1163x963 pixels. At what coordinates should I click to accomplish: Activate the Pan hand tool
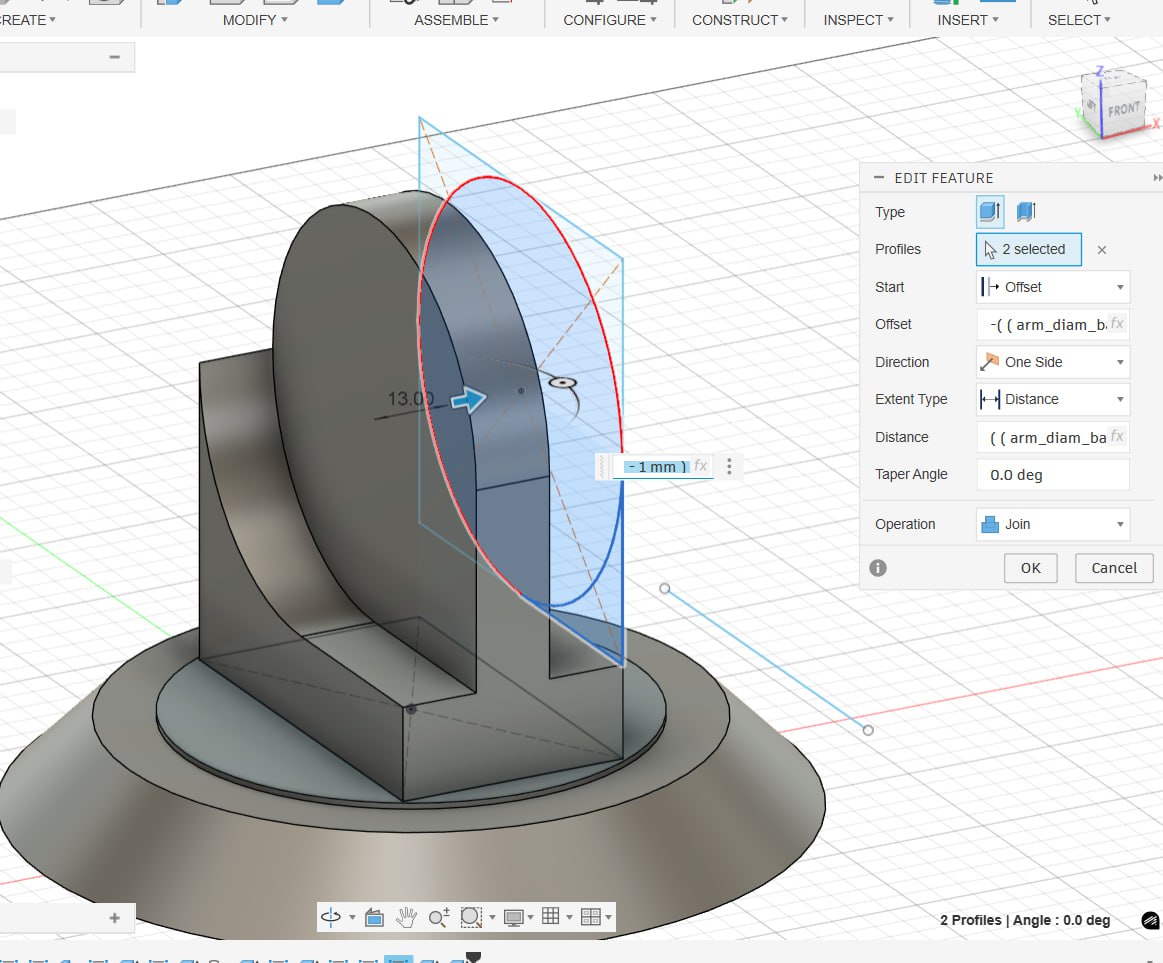coord(406,917)
